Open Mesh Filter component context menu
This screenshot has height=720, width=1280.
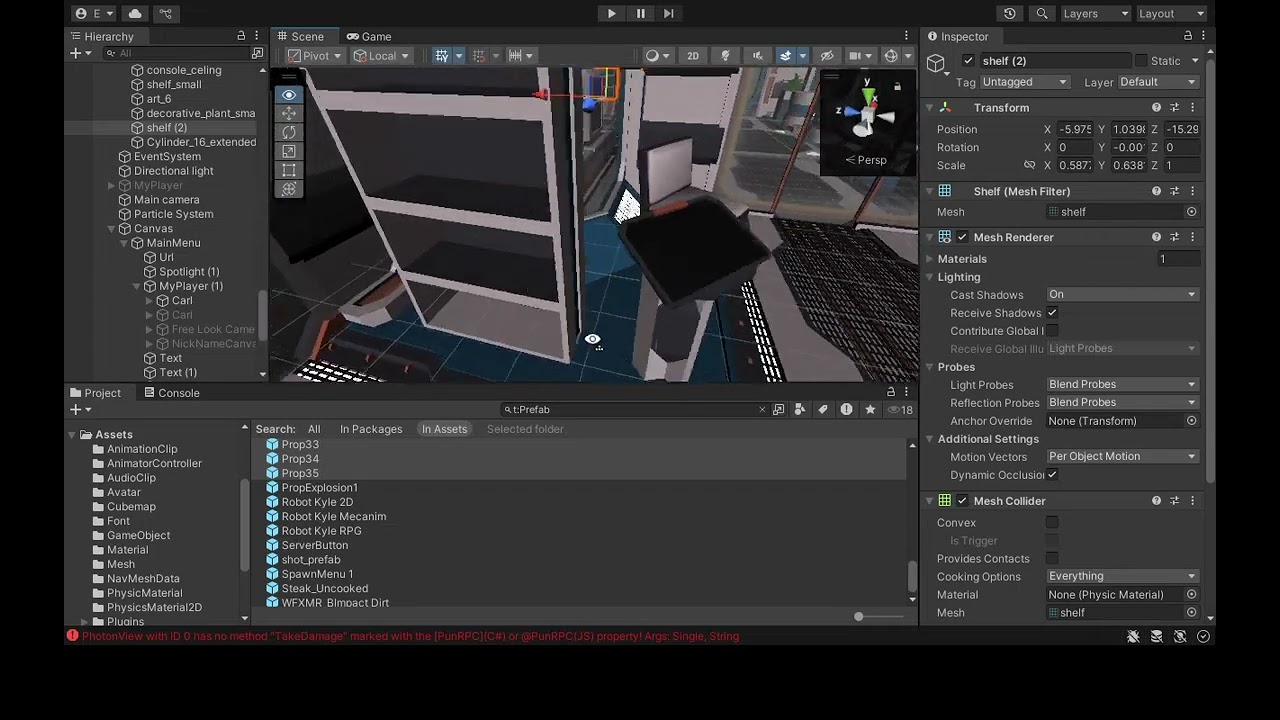(x=1192, y=191)
